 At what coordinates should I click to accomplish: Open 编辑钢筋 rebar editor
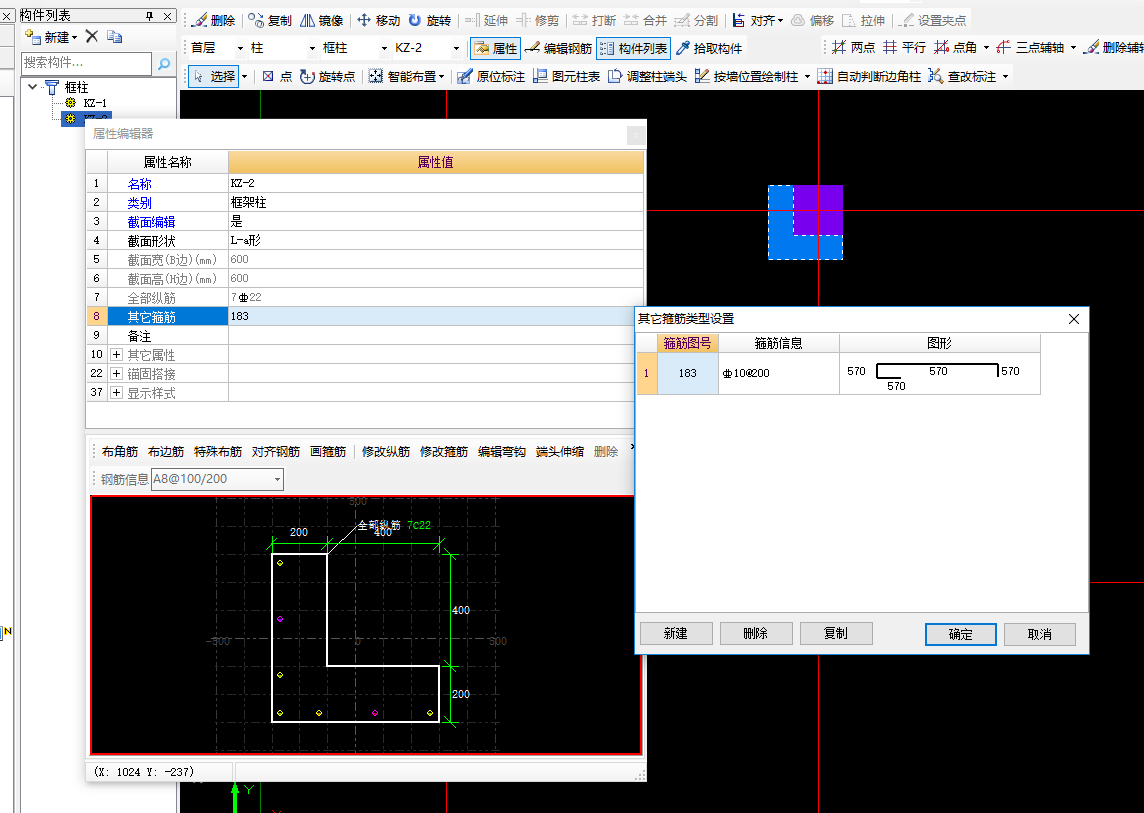pyautogui.click(x=558, y=48)
